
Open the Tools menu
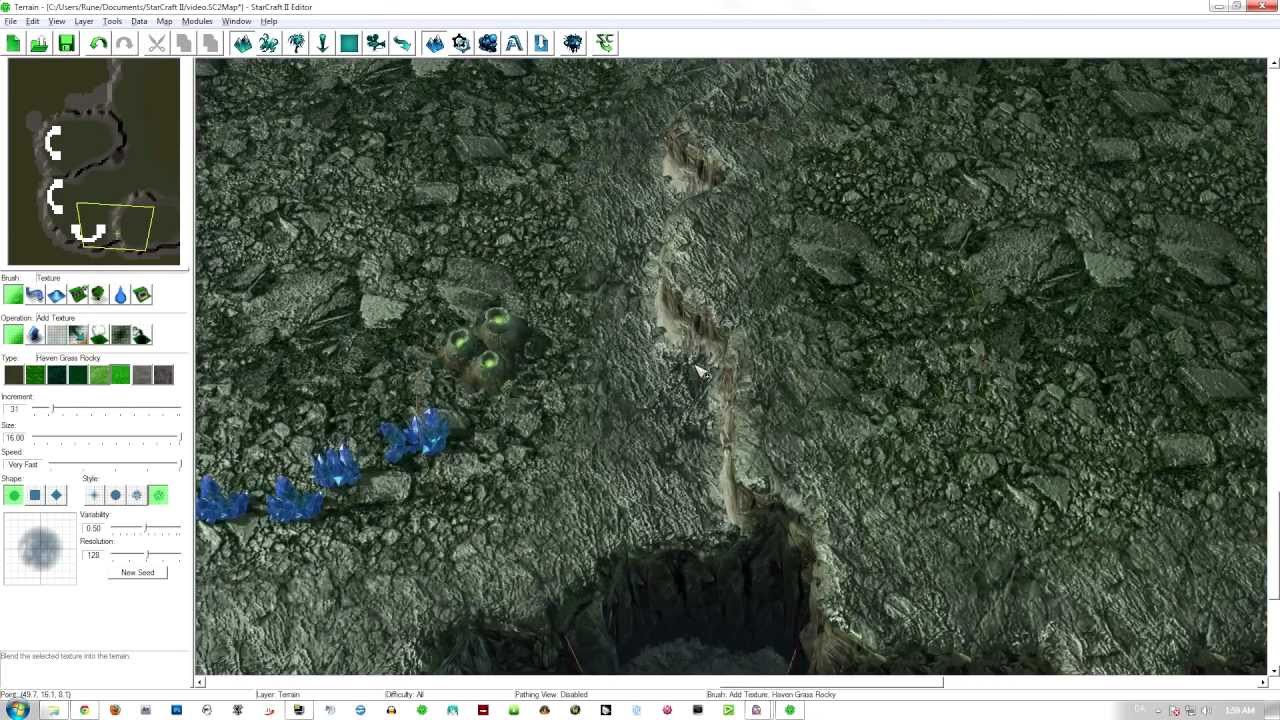click(x=112, y=21)
